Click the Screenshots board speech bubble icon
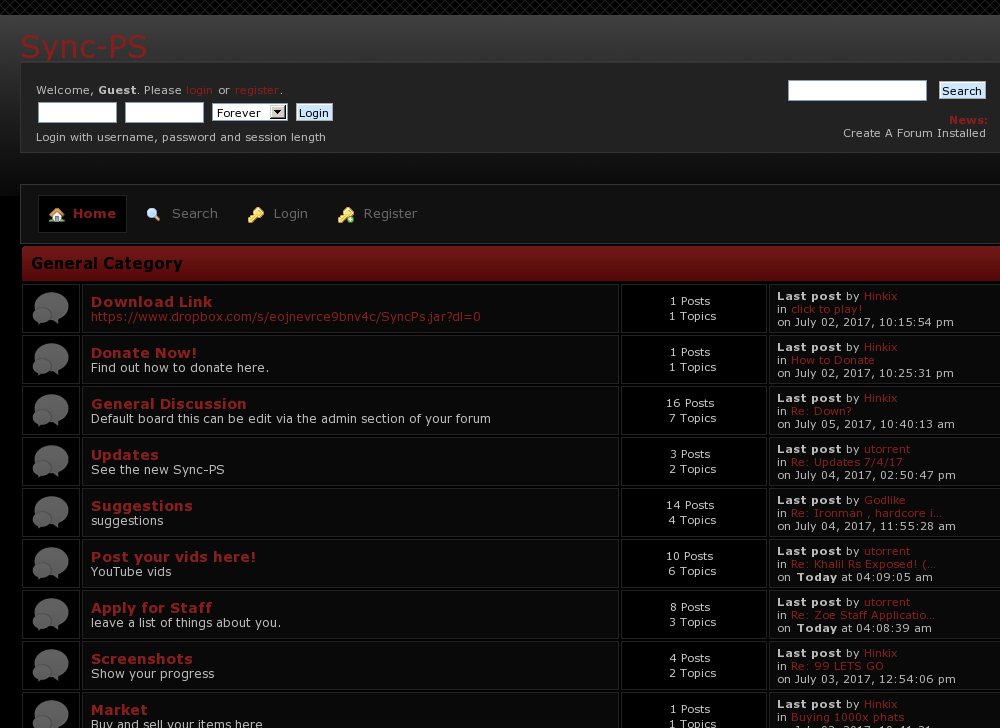The width and height of the screenshot is (1000, 728). 51,665
